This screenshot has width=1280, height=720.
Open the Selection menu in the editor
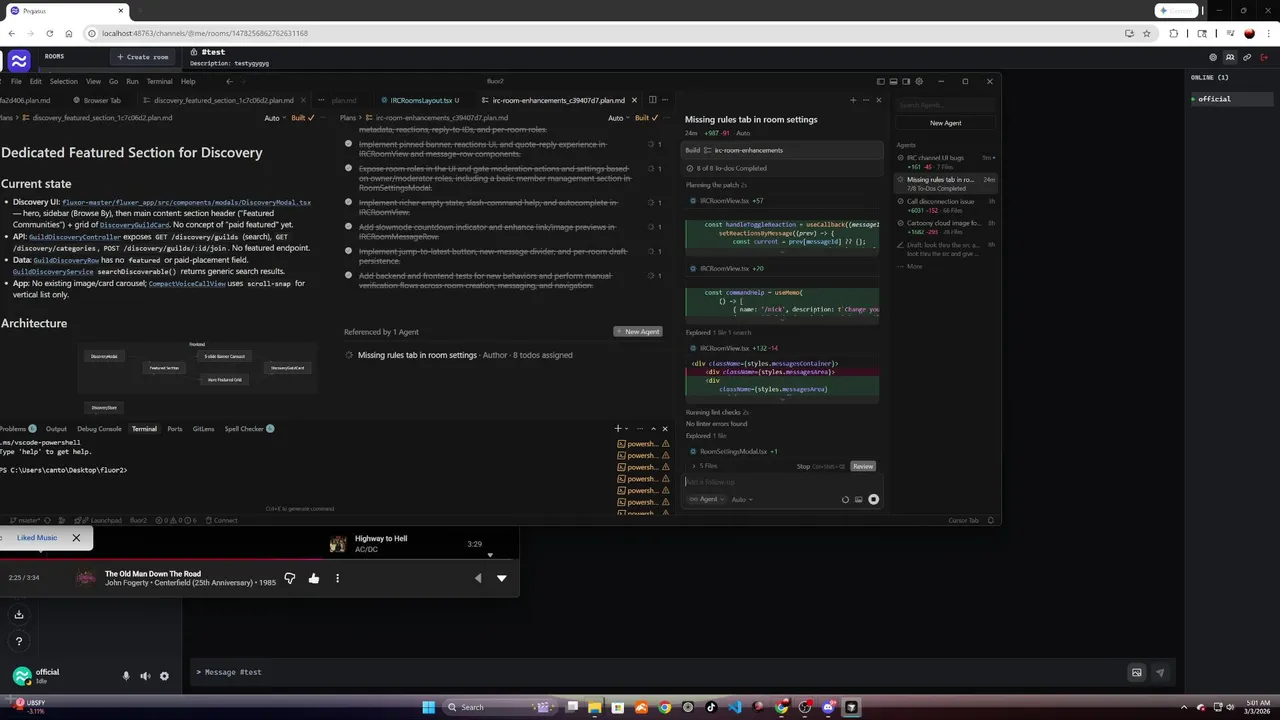point(63,81)
